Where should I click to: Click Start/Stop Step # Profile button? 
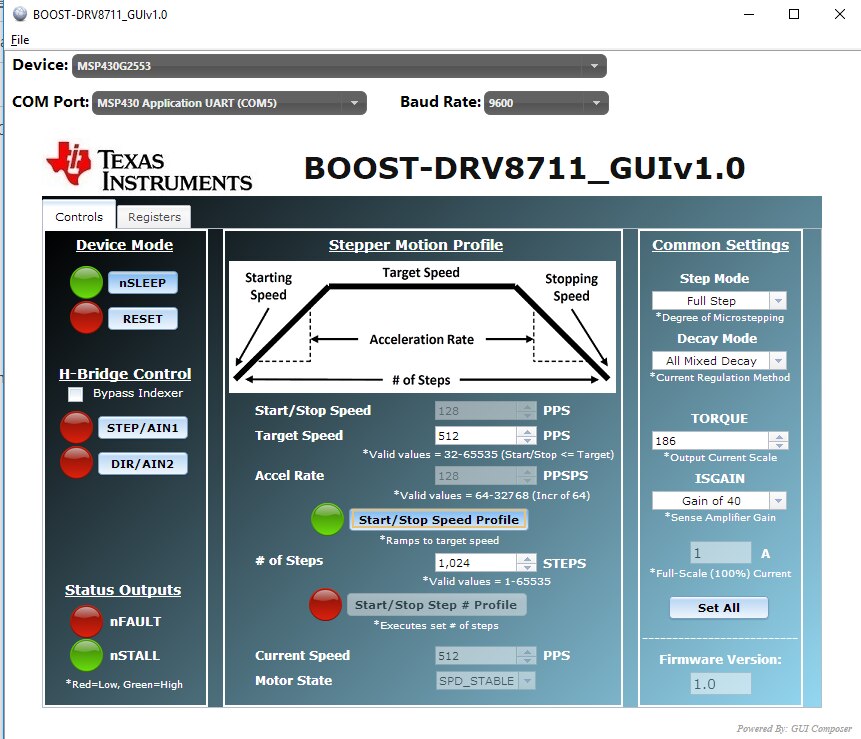[436, 604]
